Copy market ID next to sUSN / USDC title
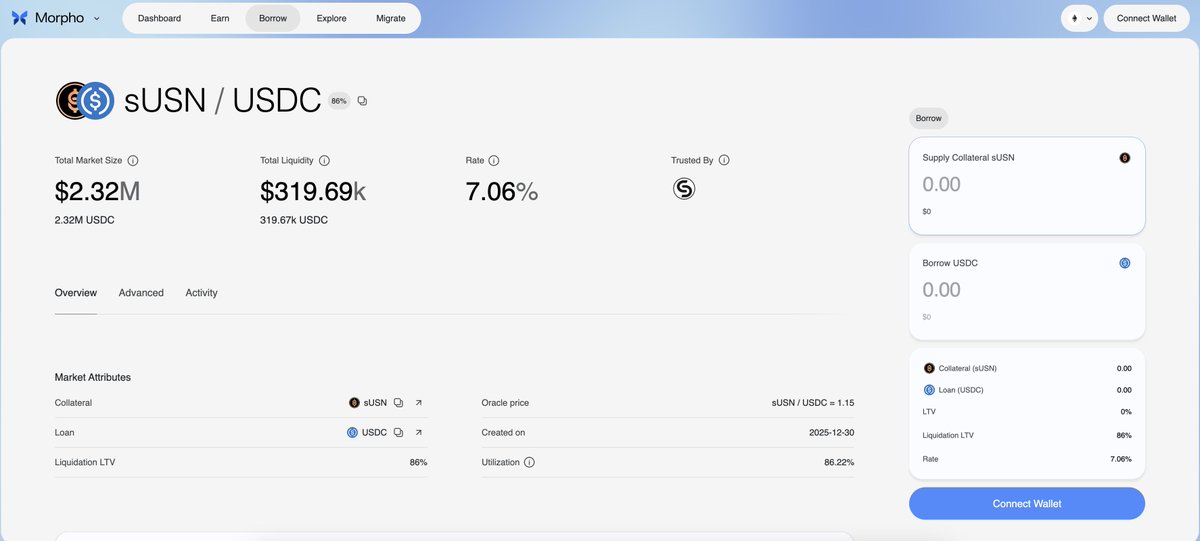This screenshot has width=1200, height=541. pos(362,101)
